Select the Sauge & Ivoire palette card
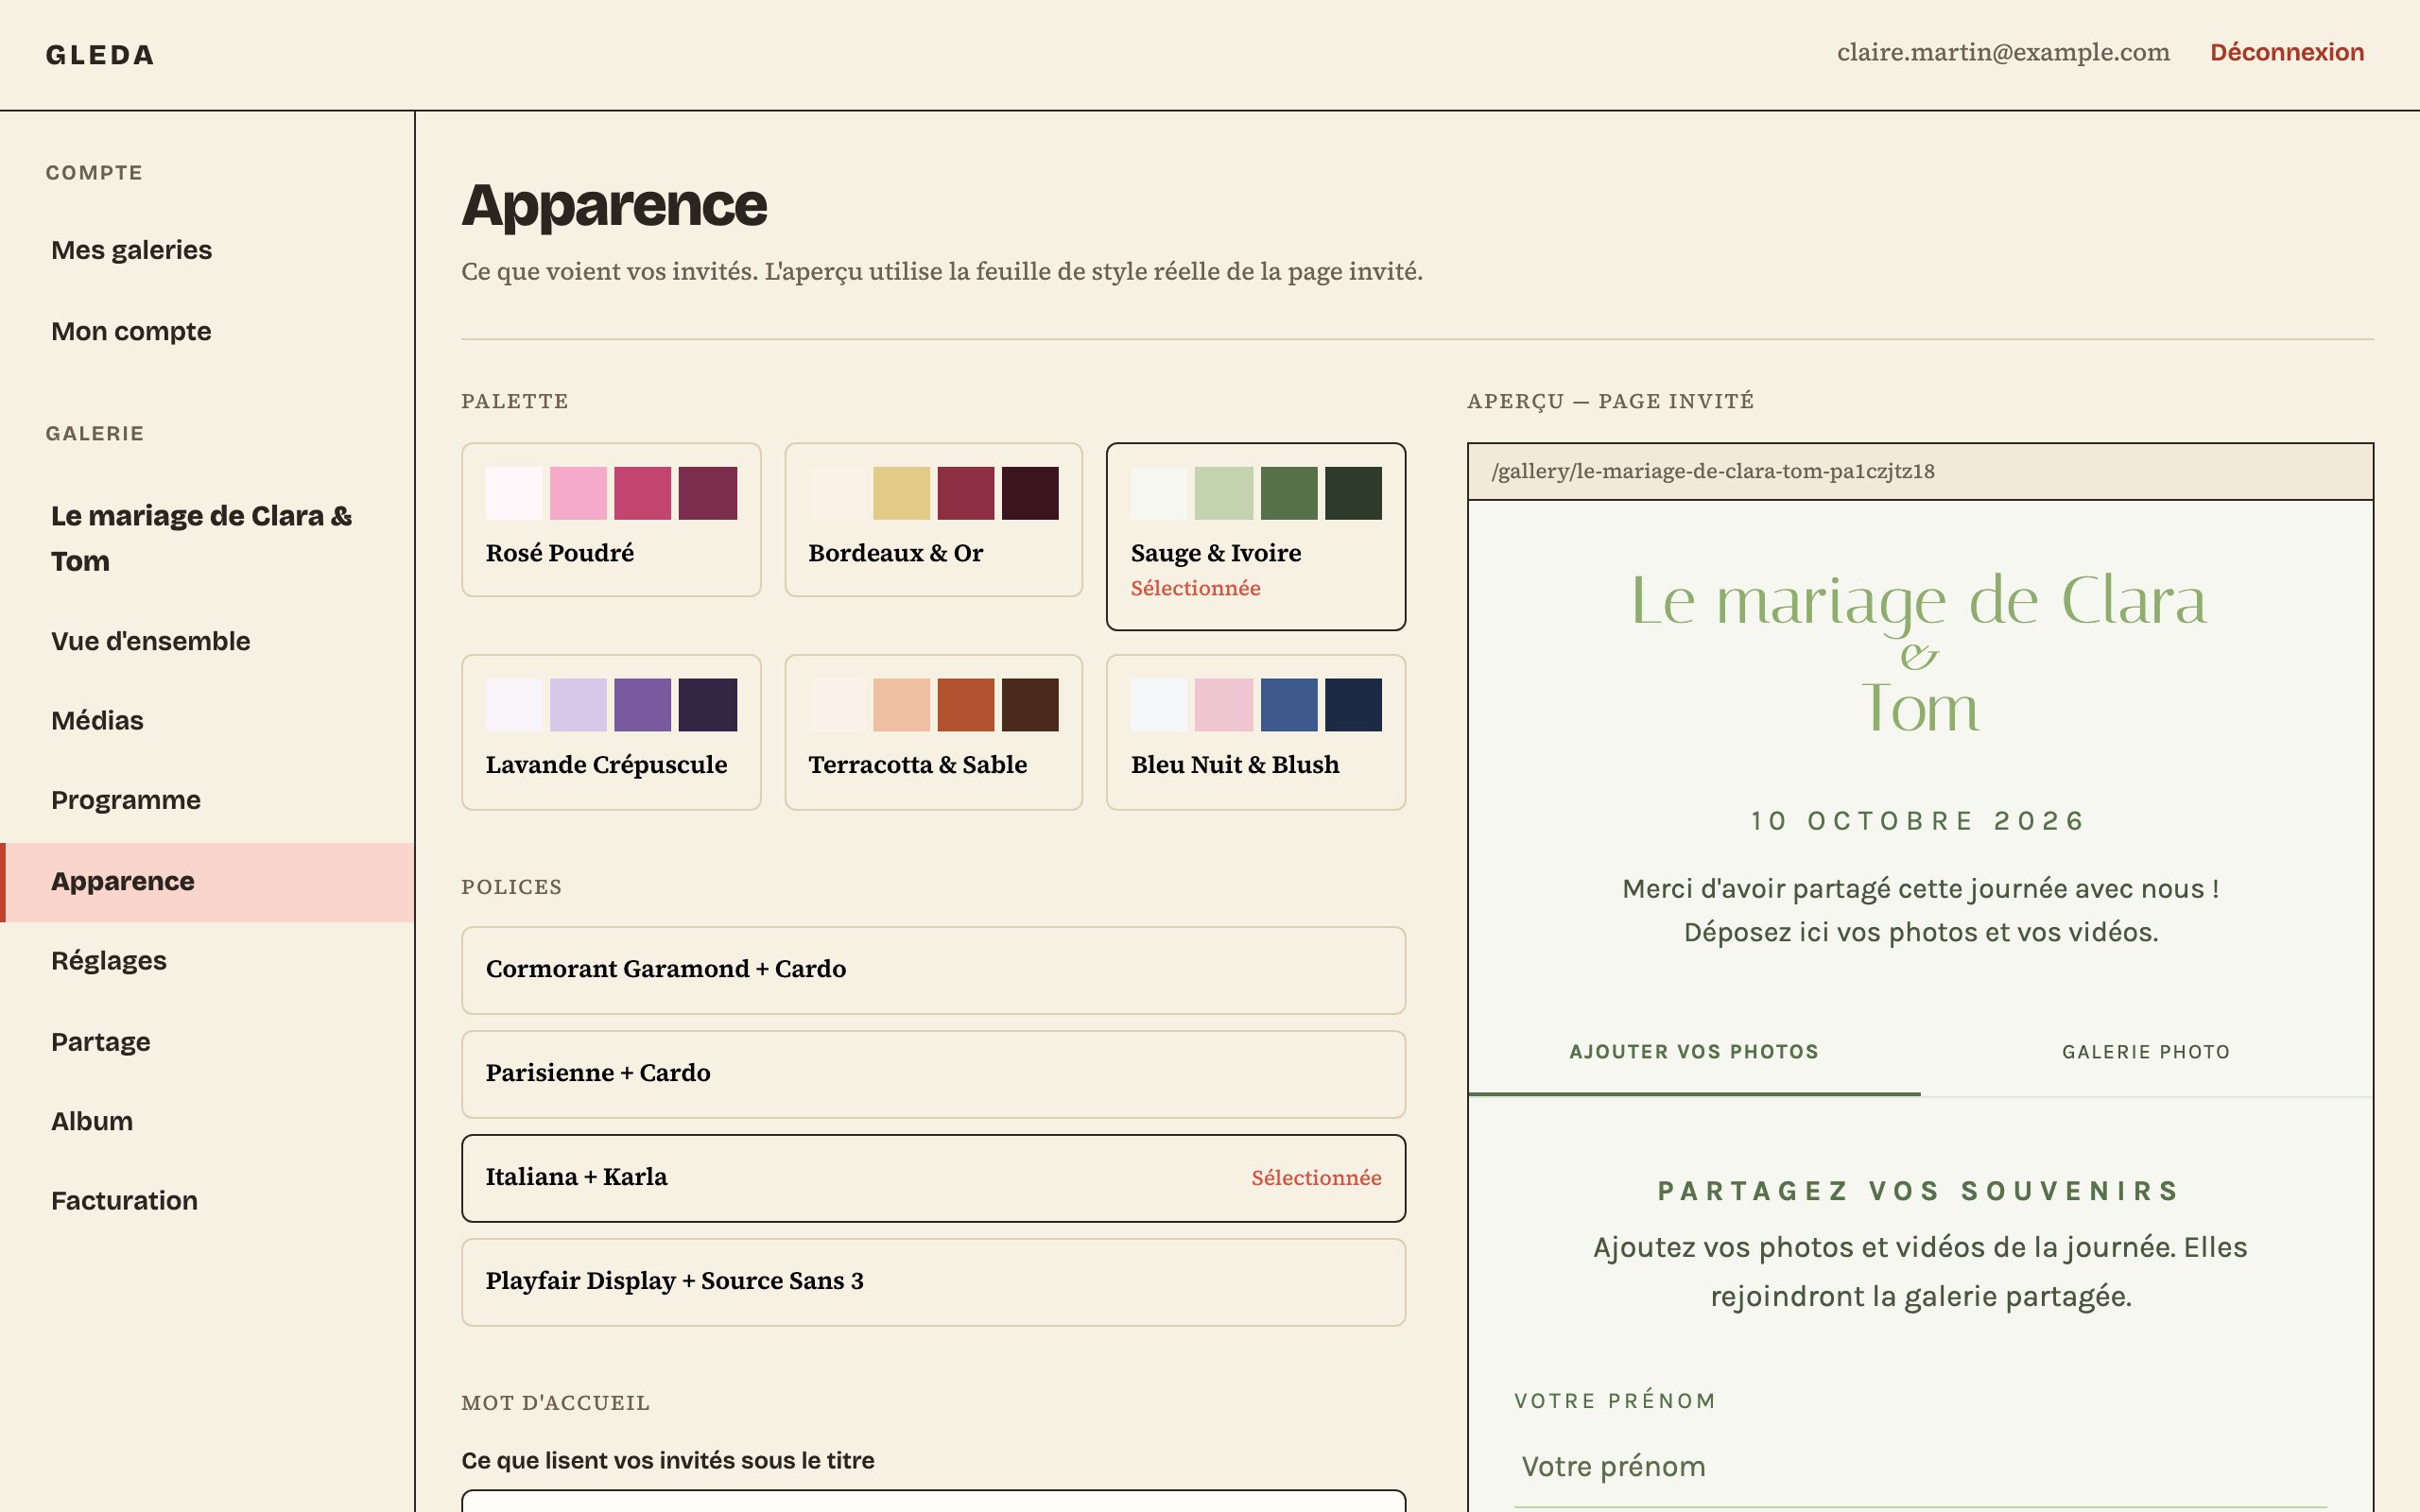 pos(1256,537)
